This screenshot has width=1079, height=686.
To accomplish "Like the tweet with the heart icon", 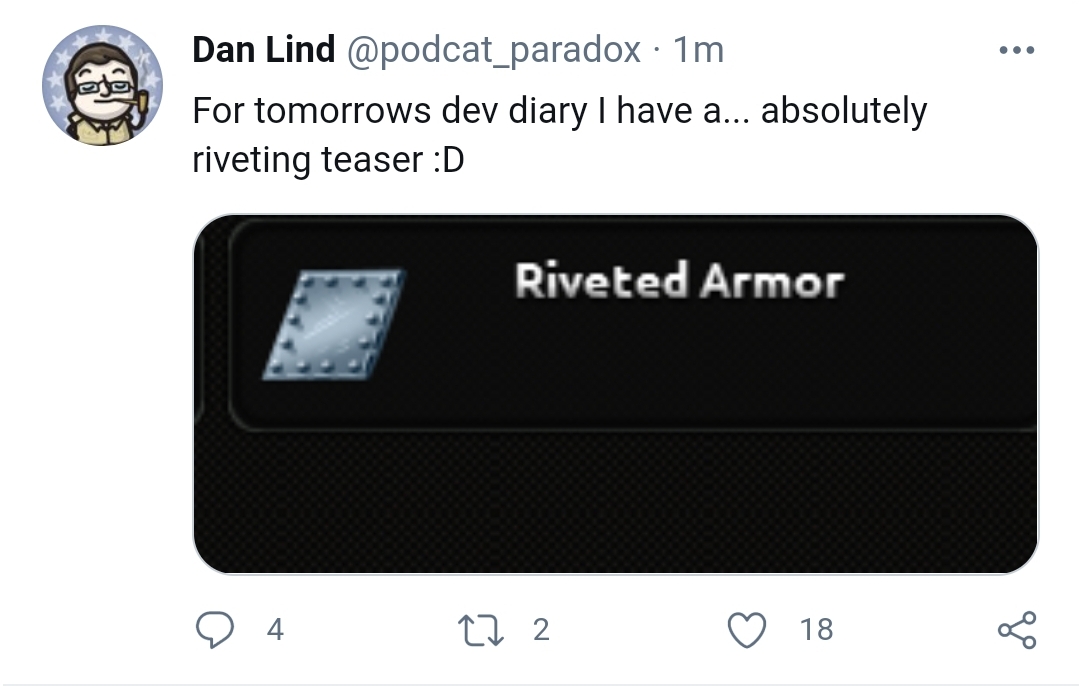I will pos(747,630).
